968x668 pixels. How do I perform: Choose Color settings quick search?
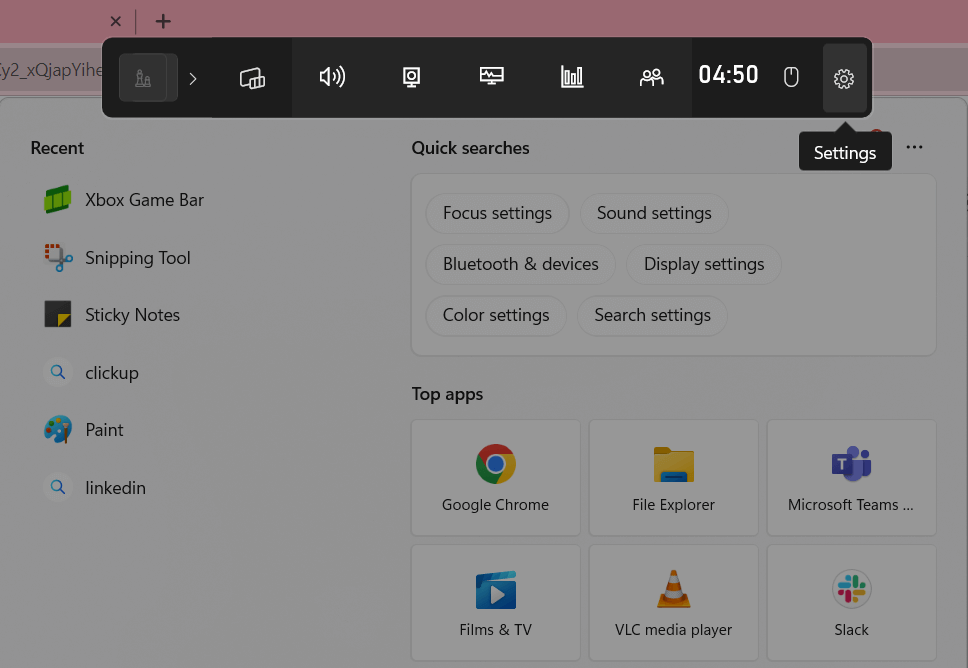pos(496,315)
